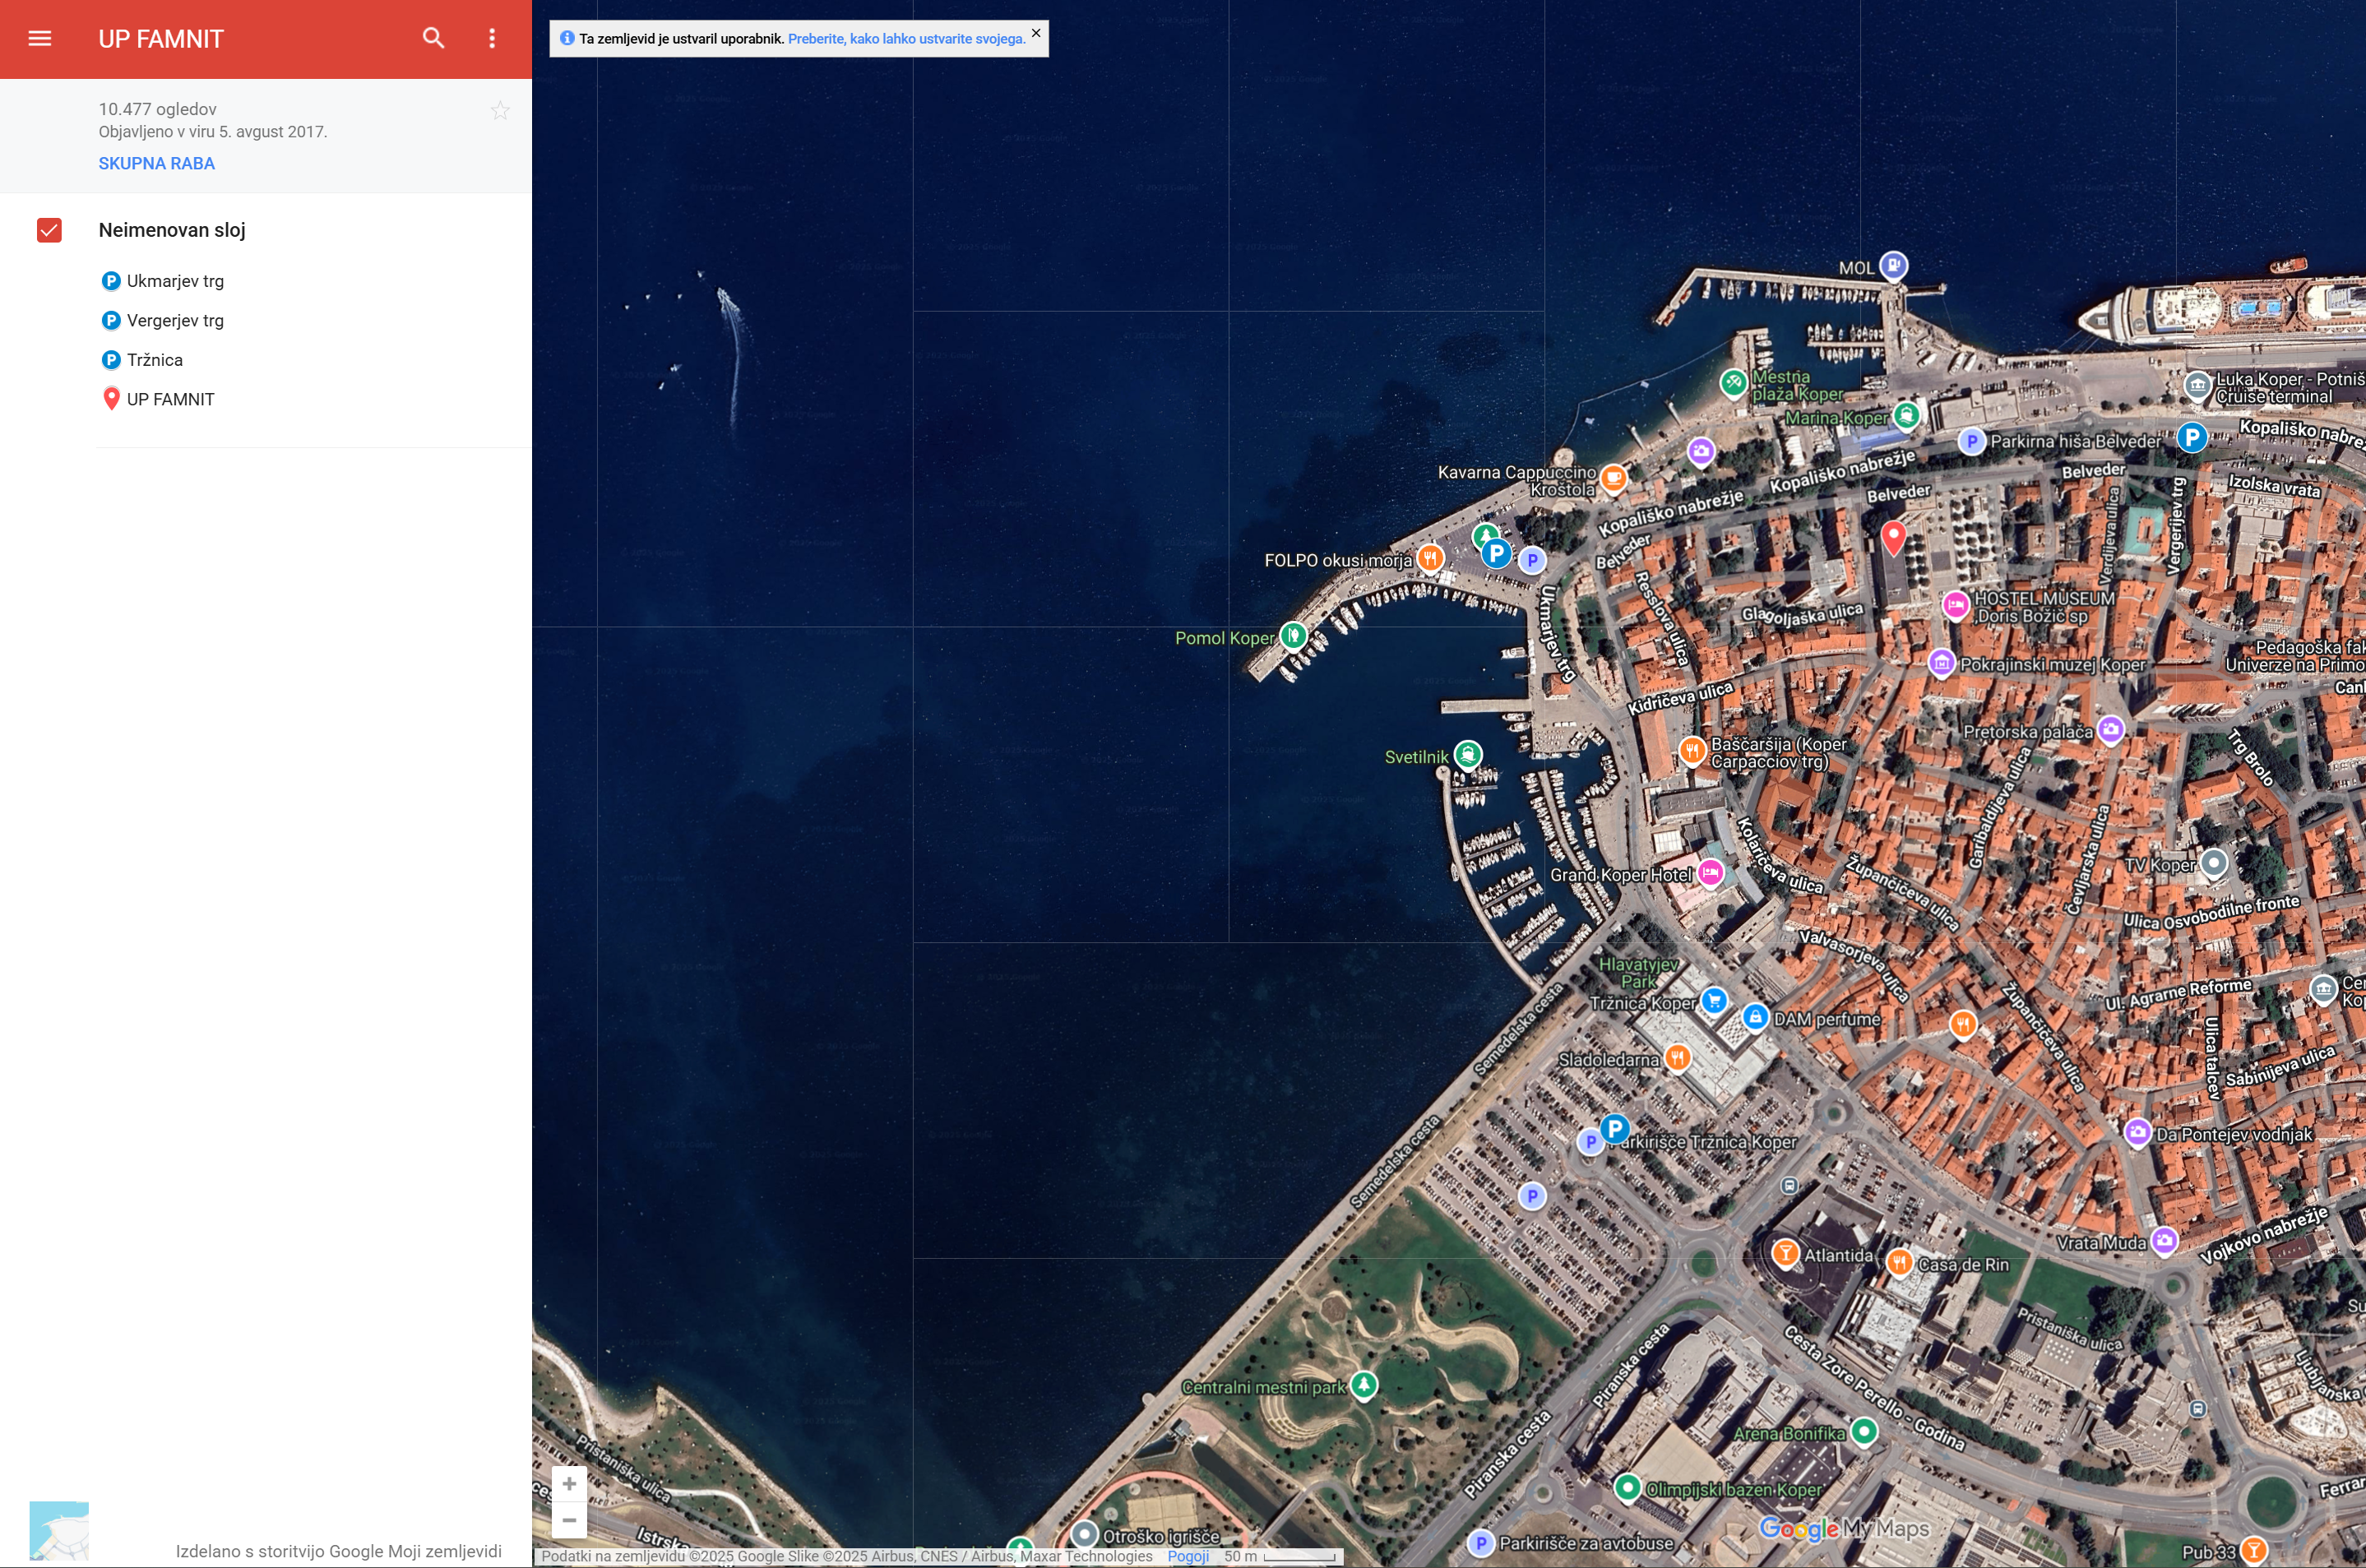
Task: Click the red UP FAMNIT map pin
Action: (1893, 536)
